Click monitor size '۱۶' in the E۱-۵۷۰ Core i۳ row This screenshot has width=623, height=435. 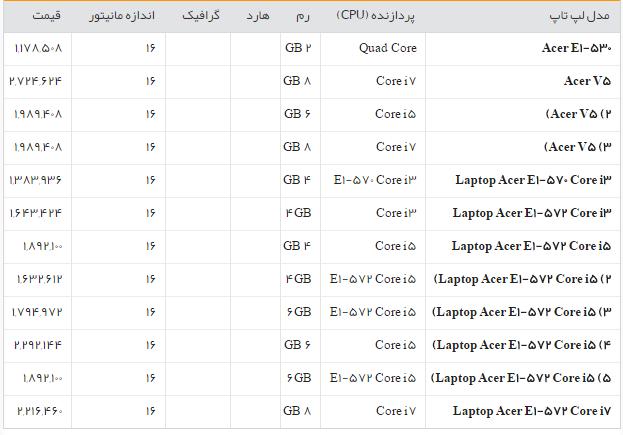click(150, 180)
